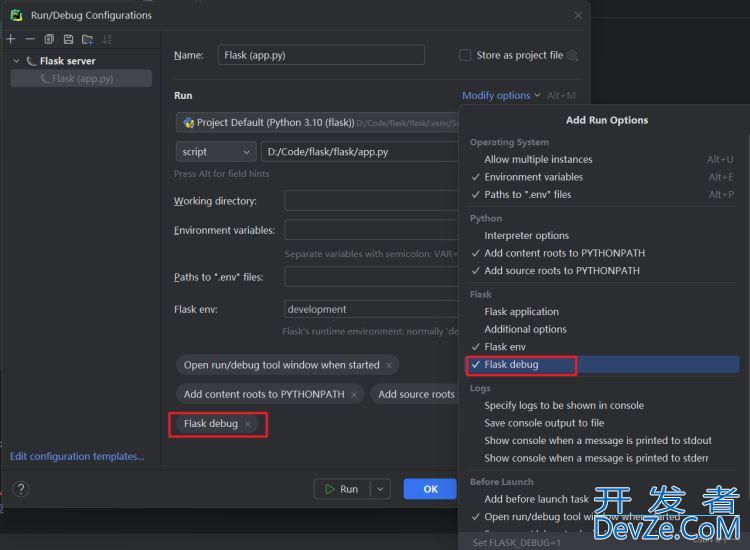This screenshot has width=750, height=550.
Task: Remove the Add content roots to PYTHONPATH chip
Action: click(x=354, y=395)
